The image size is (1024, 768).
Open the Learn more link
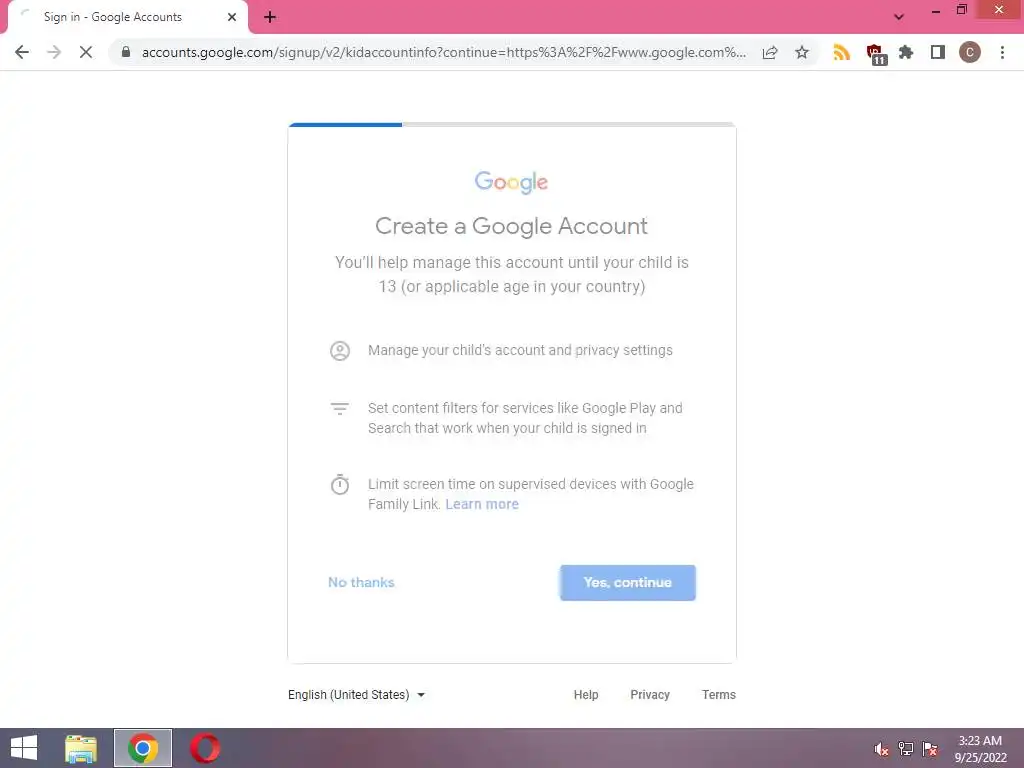[x=482, y=504]
